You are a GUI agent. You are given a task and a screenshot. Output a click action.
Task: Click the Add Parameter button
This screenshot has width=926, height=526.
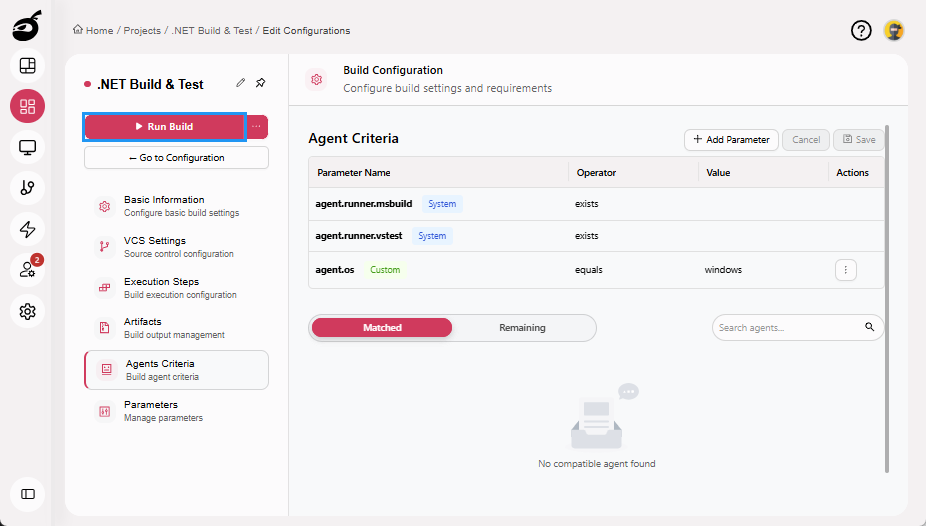coord(731,140)
